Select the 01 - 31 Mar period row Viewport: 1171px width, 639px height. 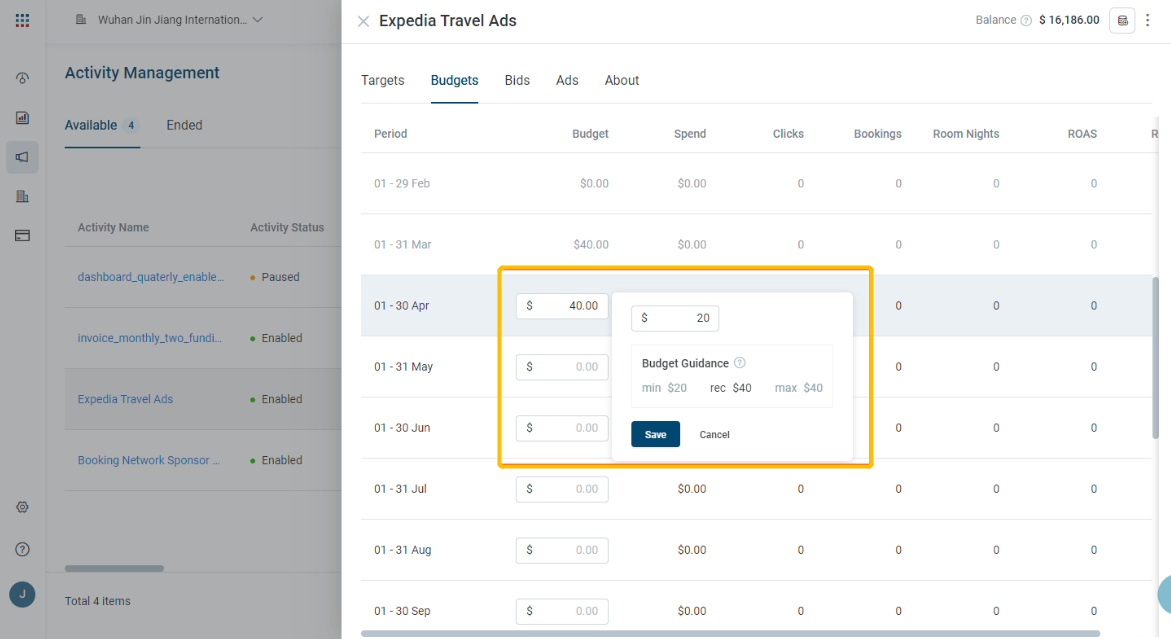click(757, 245)
